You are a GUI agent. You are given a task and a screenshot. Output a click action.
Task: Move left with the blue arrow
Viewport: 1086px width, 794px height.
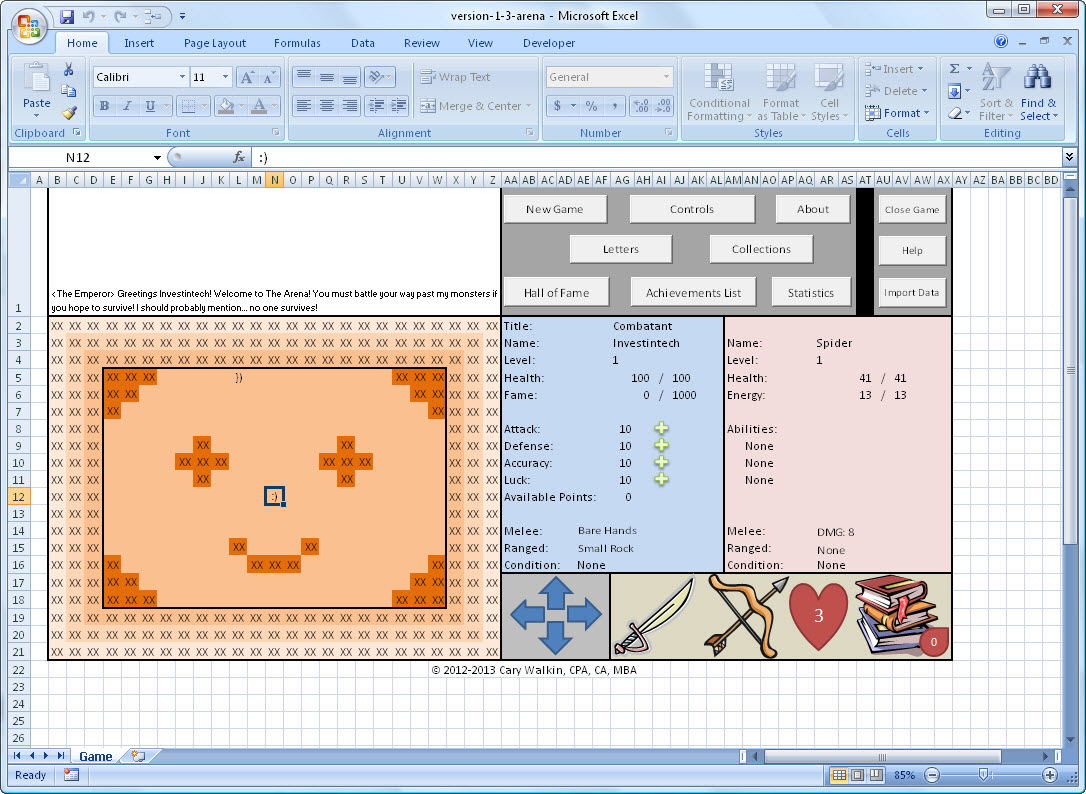pos(526,615)
